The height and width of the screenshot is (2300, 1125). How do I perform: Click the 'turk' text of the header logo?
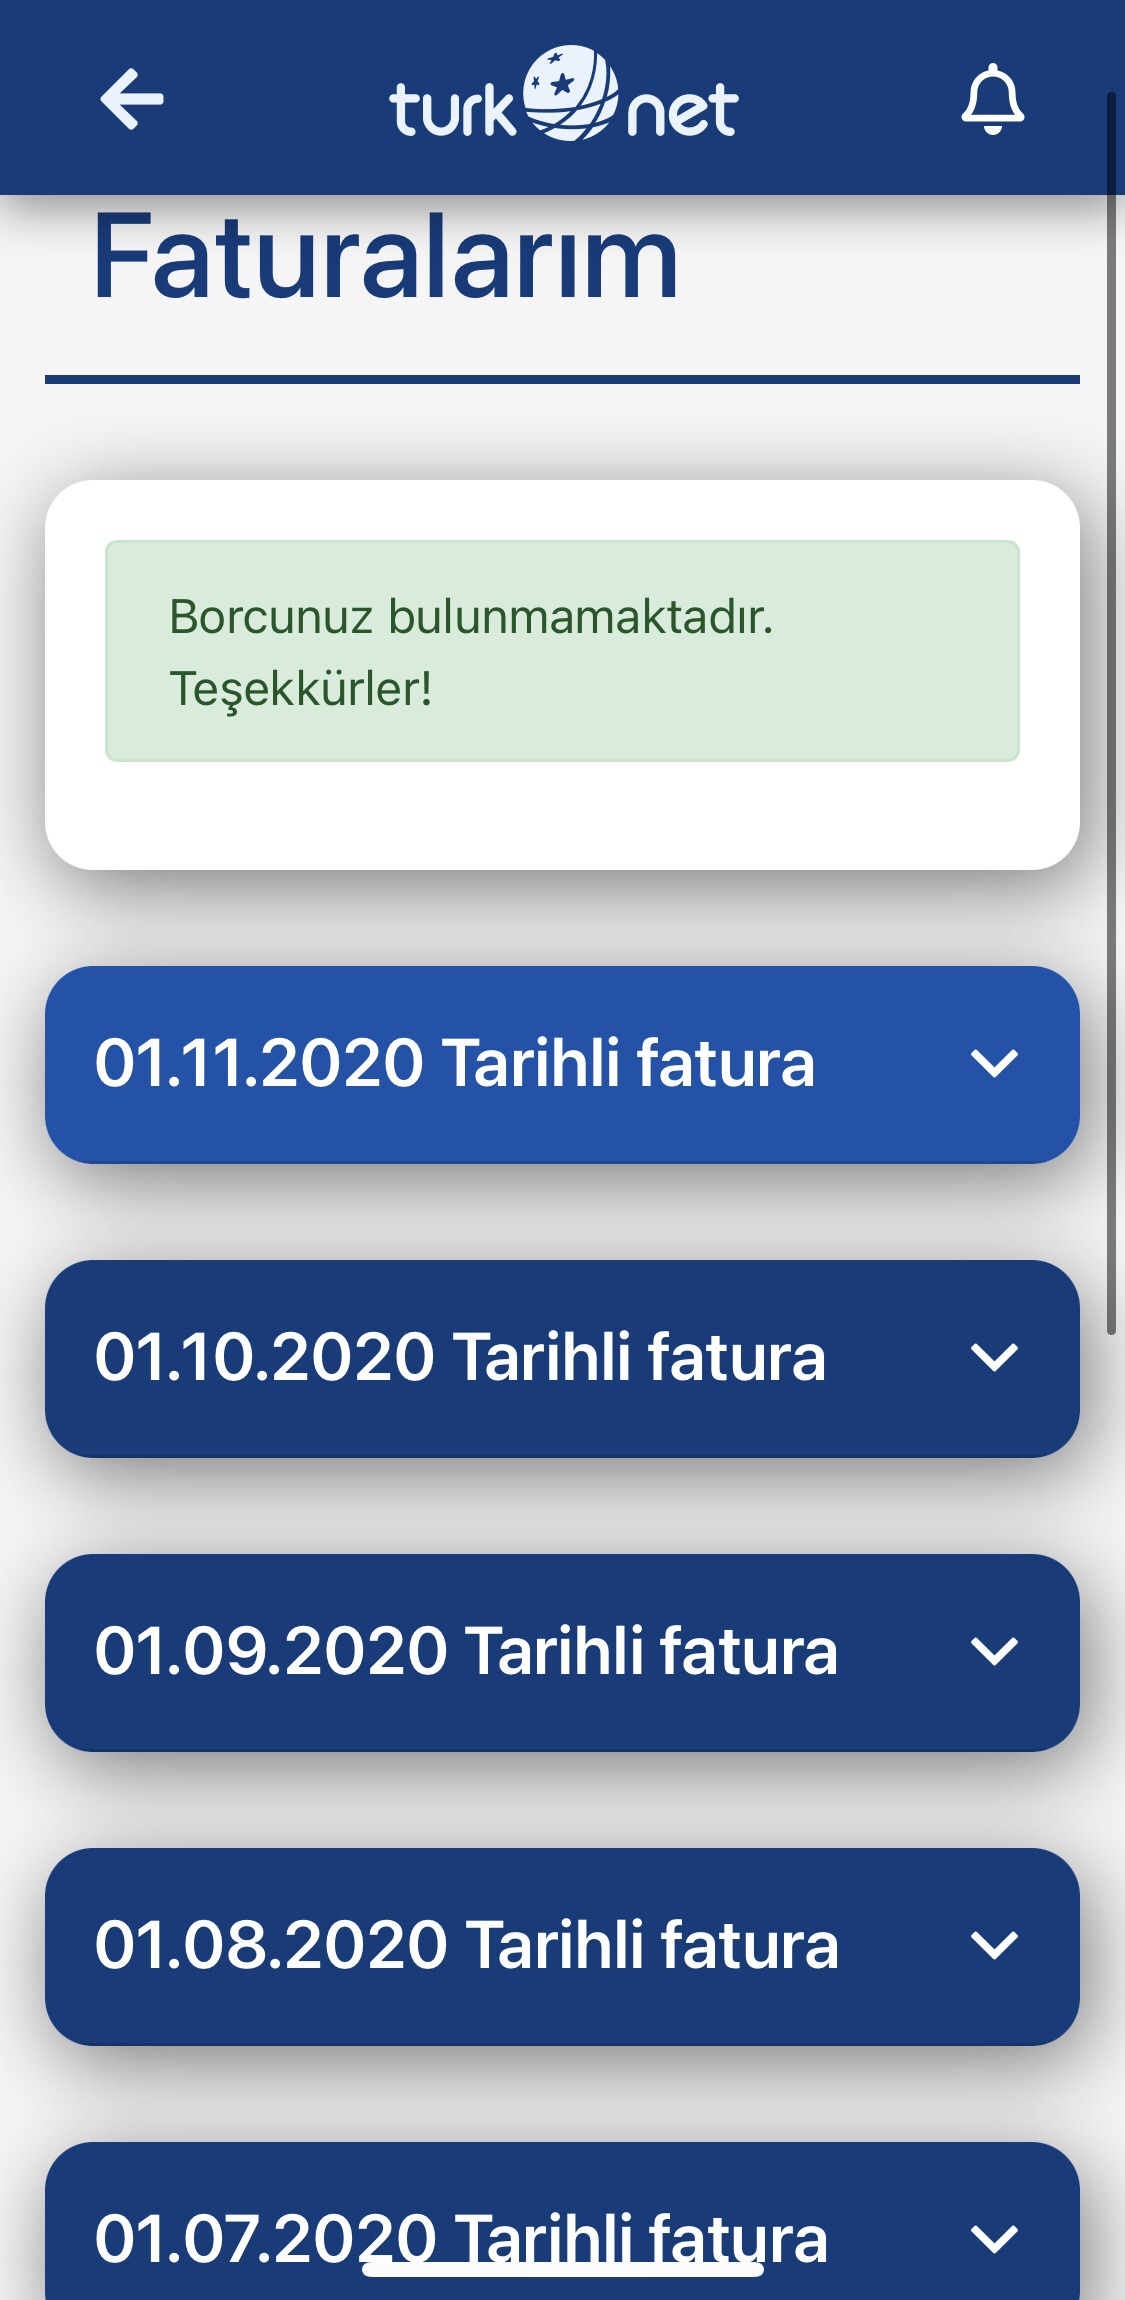pos(452,108)
